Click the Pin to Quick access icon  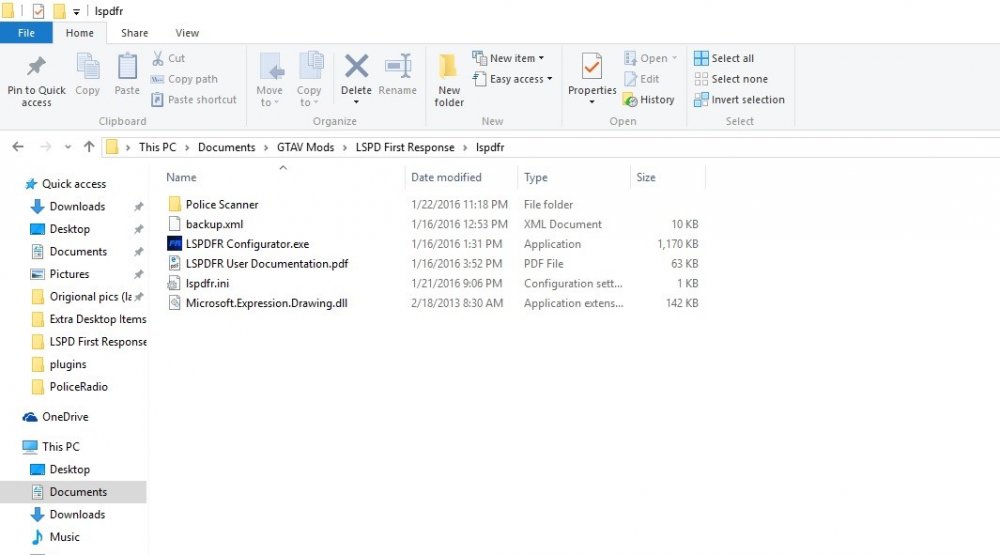tap(36, 66)
